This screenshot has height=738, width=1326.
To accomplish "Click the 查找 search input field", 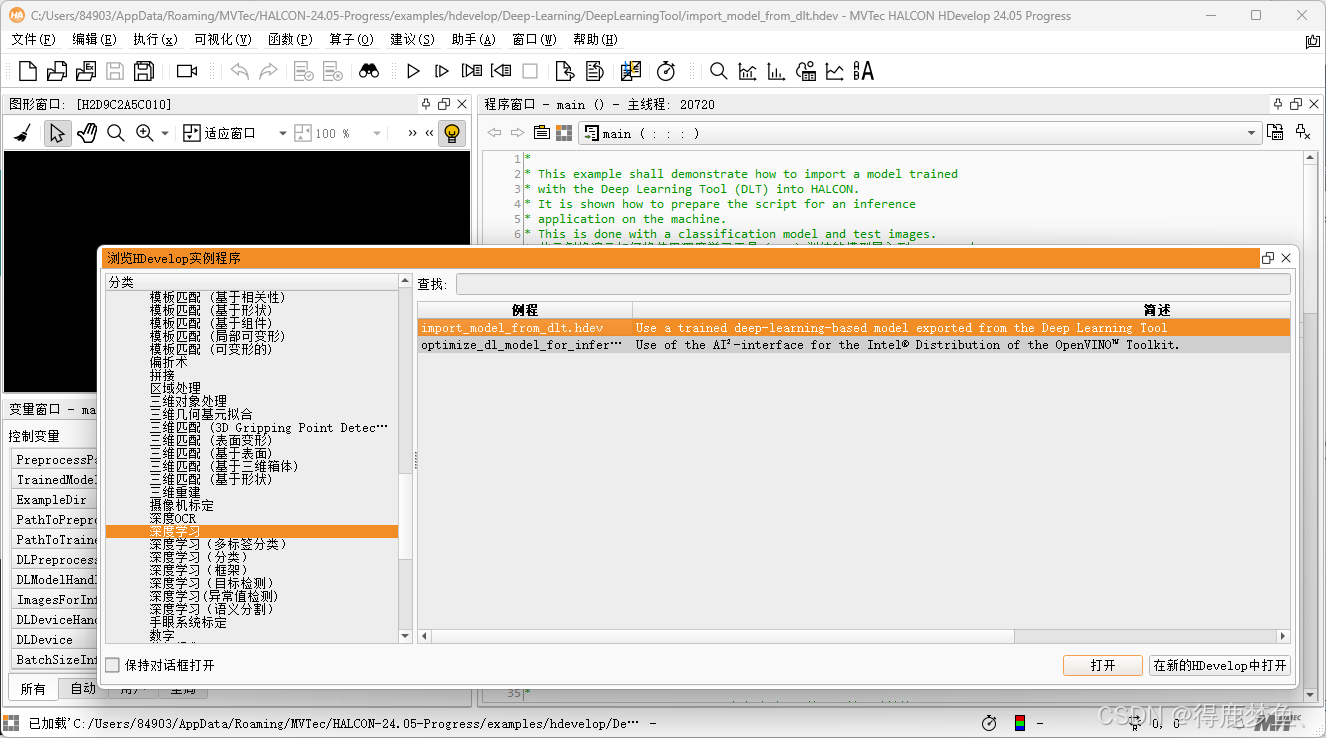I will click(872, 284).
